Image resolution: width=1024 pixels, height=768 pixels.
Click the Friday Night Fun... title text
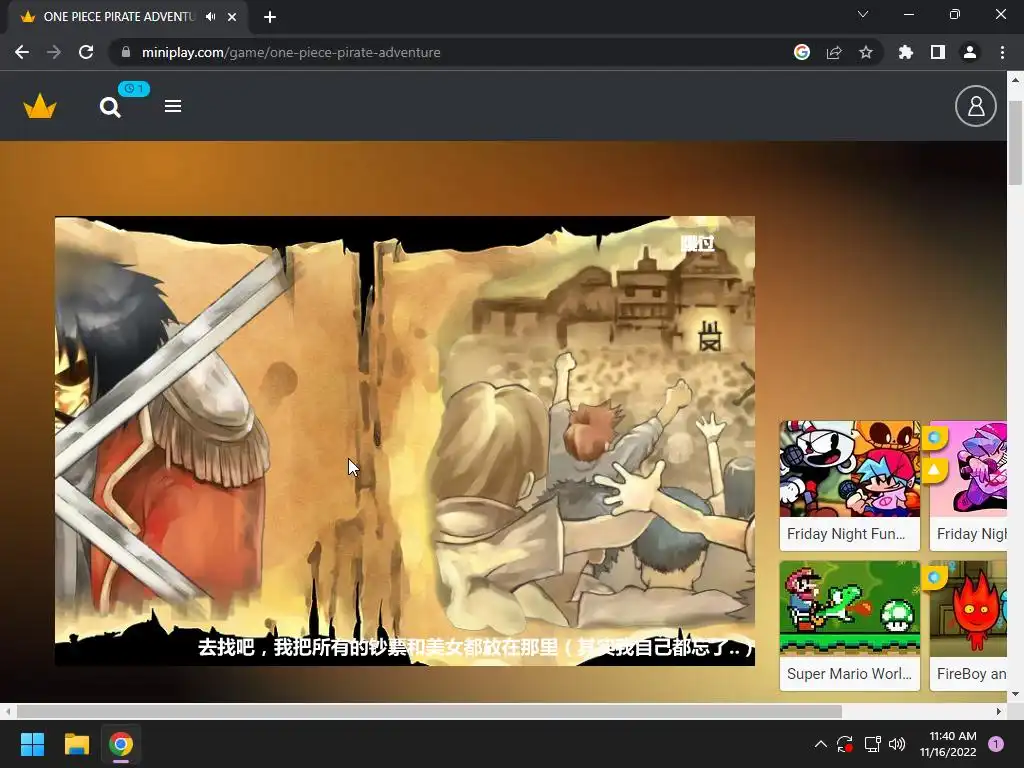tap(846, 534)
